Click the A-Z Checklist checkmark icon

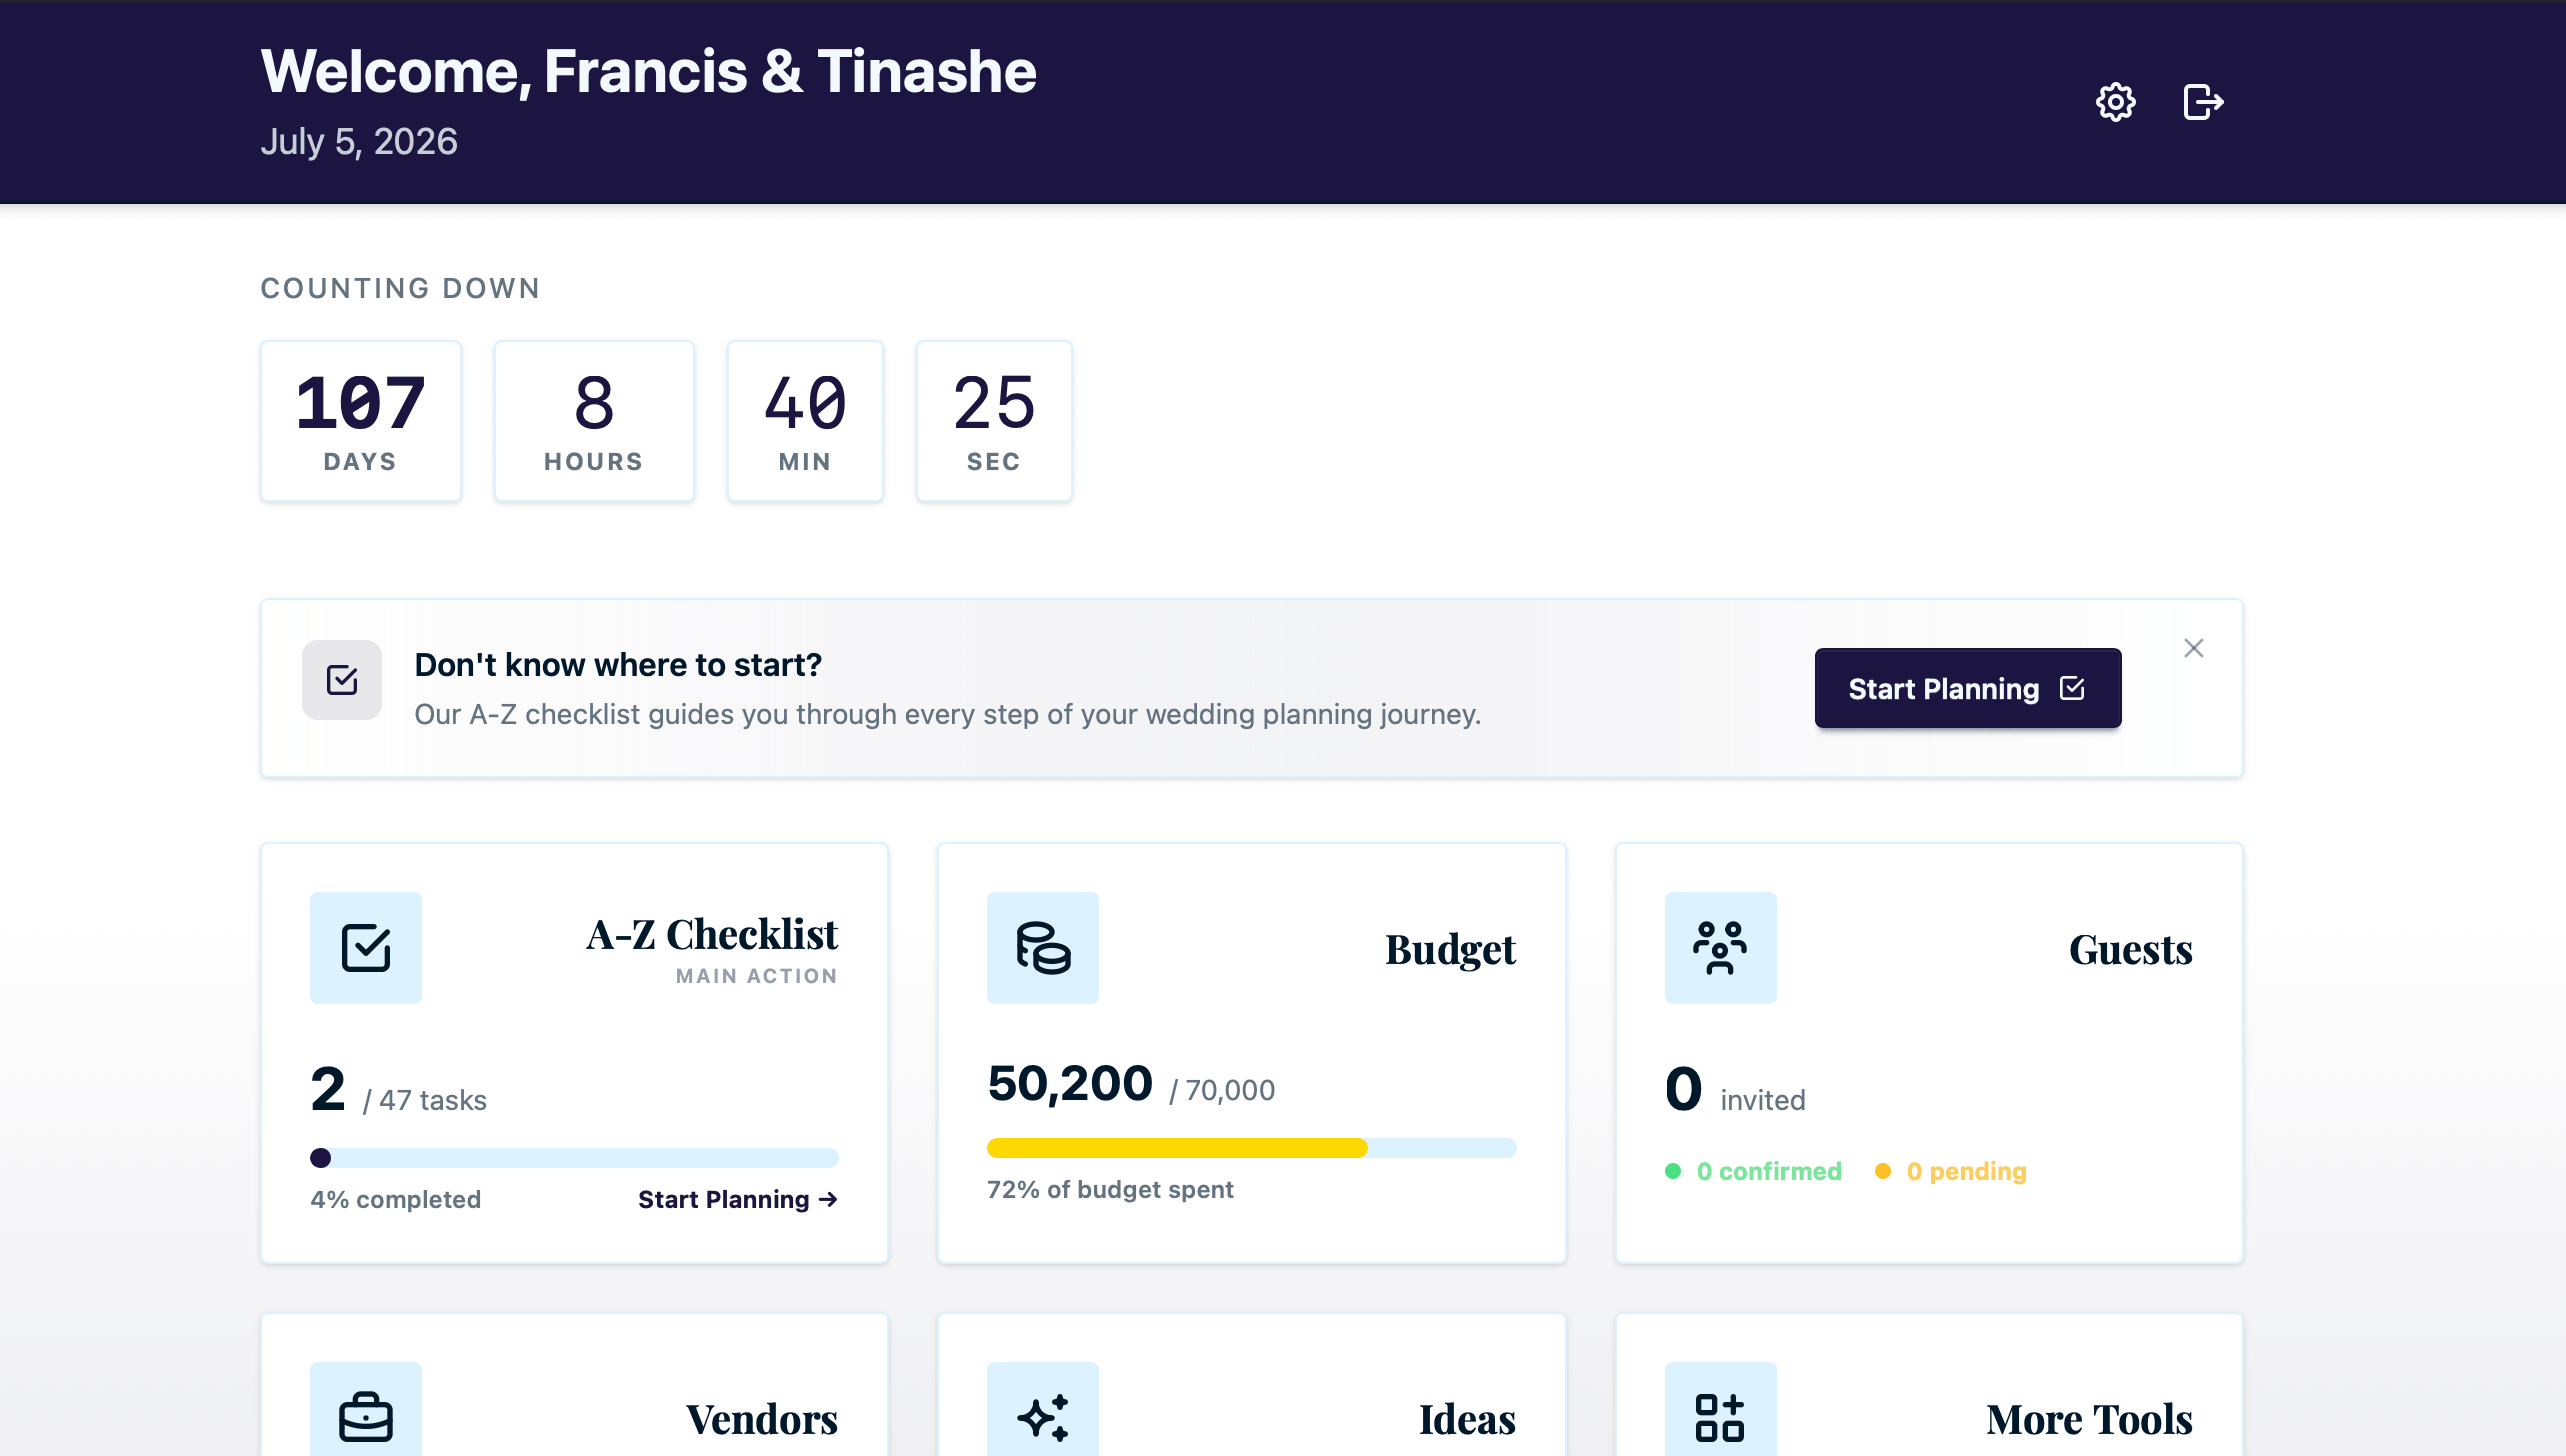[x=366, y=948]
